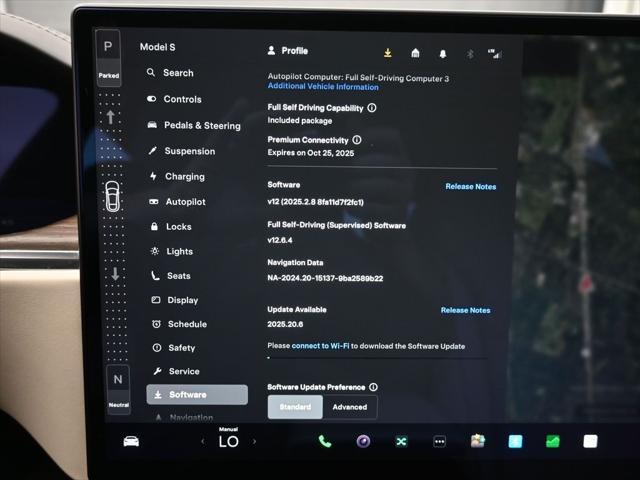
Task: Tap the up arrow on gear strip
Action: [x=110, y=117]
